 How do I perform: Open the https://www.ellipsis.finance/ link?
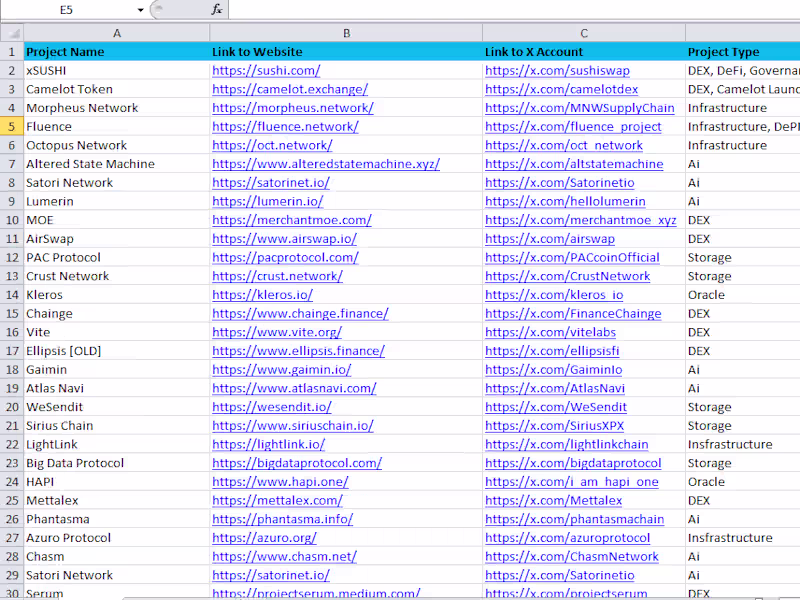pyautogui.click(x=298, y=351)
